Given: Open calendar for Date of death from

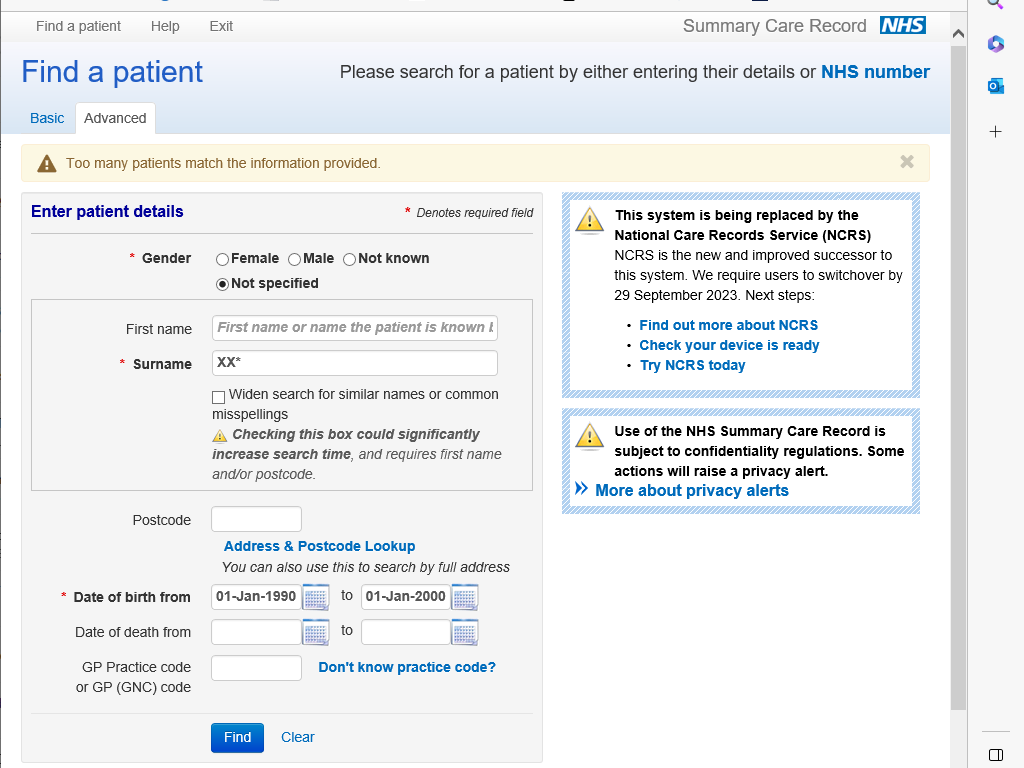Looking at the screenshot, I should tap(316, 632).
